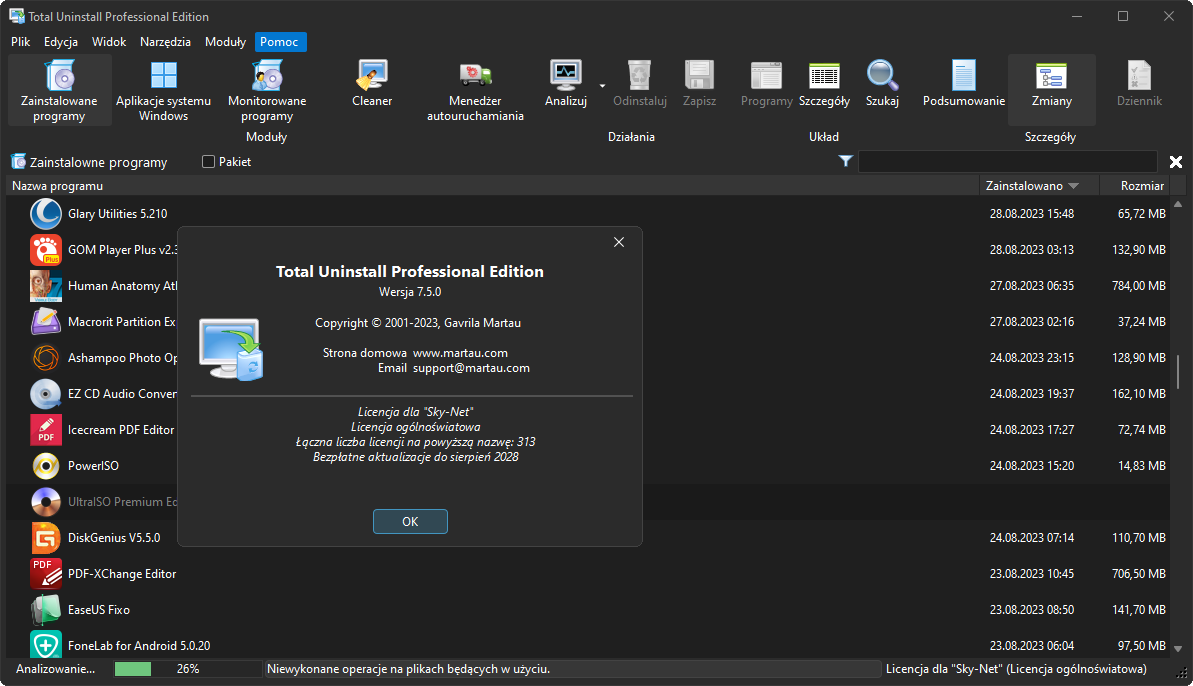
Task: Click the filter funnel icon
Action: [x=845, y=161]
